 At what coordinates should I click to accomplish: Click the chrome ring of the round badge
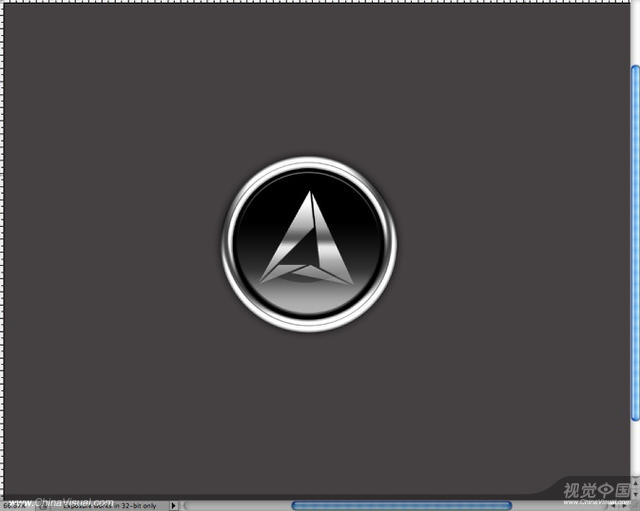[309, 162]
